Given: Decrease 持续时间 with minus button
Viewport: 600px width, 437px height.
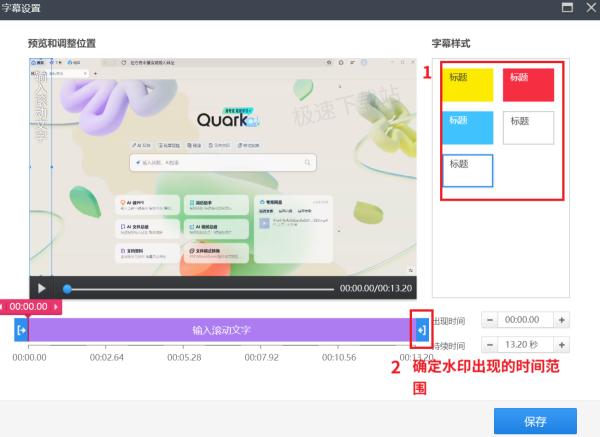Looking at the screenshot, I should pyautogui.click(x=489, y=346).
